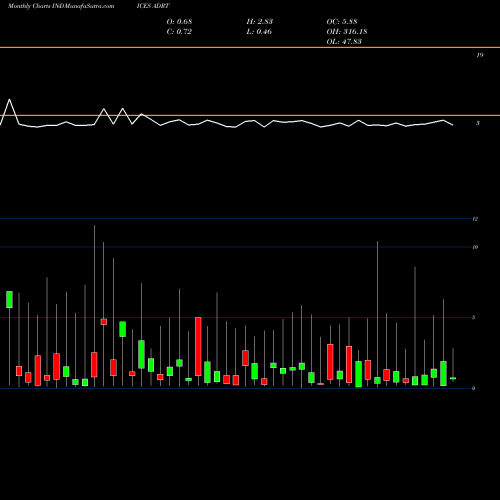
Task: Click the '3' axis label beside white line
Action: coord(478,123)
